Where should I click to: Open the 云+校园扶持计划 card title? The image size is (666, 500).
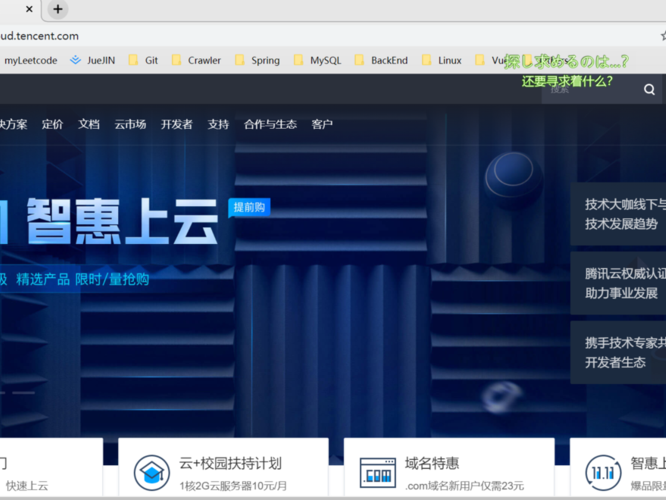(230, 463)
